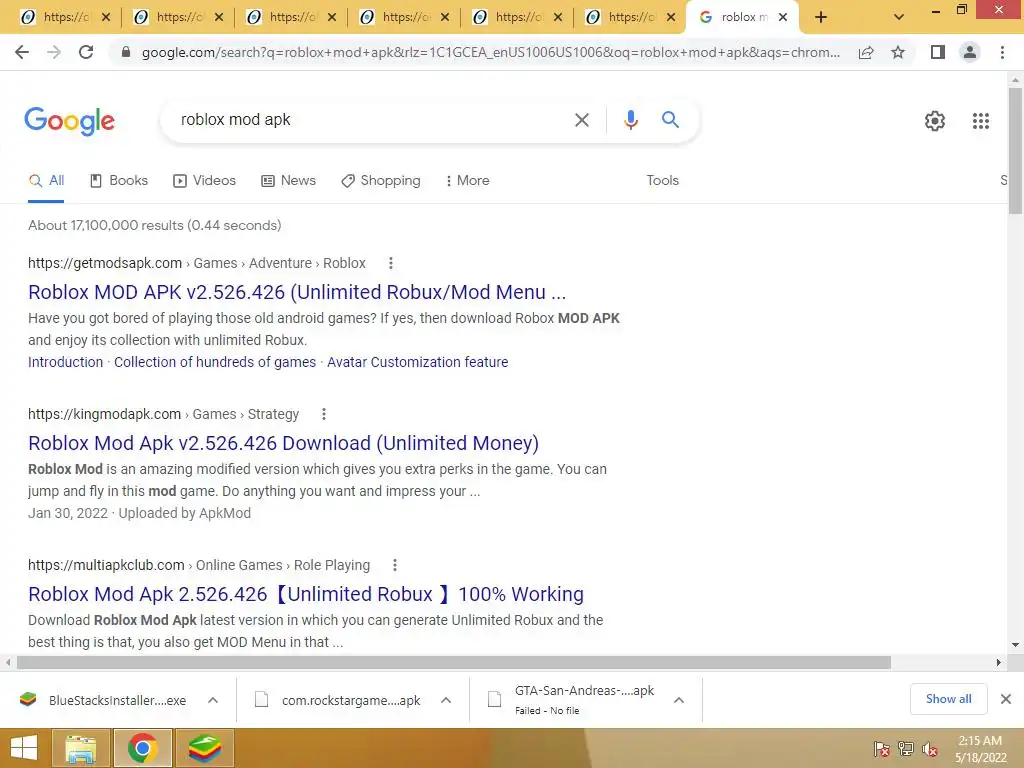
Task: Follow the Collection of hundreds of games sitelink
Action: pos(215,362)
